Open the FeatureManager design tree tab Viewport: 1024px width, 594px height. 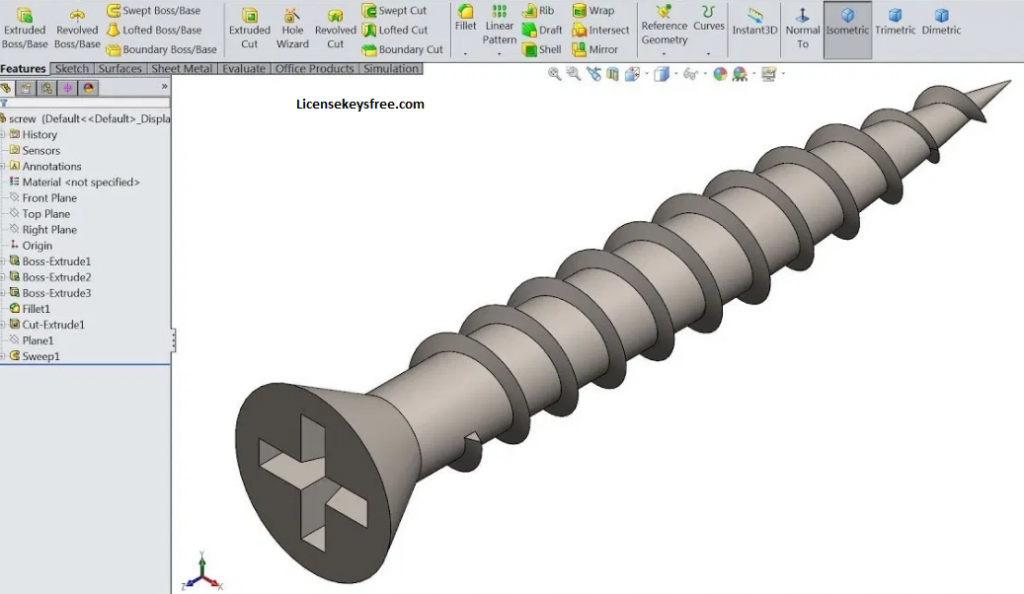coord(7,88)
